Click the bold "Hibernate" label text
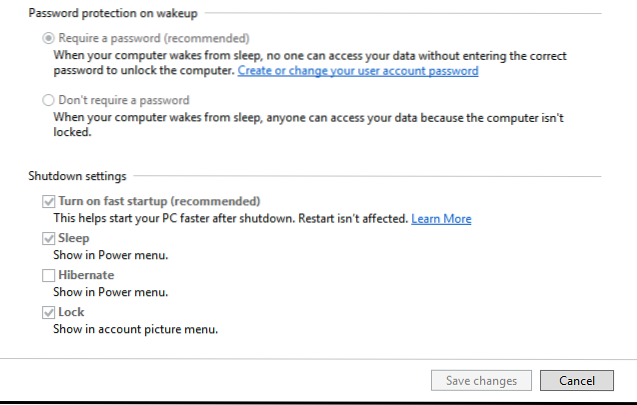The image size is (637, 405). (86, 275)
